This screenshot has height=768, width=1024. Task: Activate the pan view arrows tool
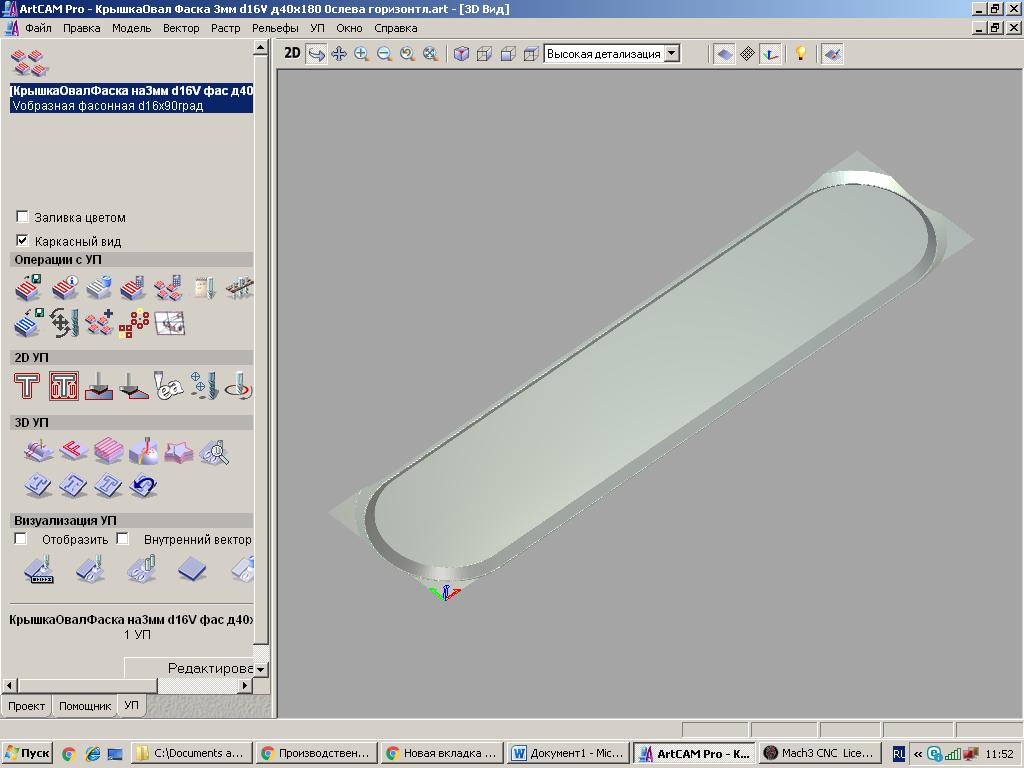pyautogui.click(x=339, y=54)
